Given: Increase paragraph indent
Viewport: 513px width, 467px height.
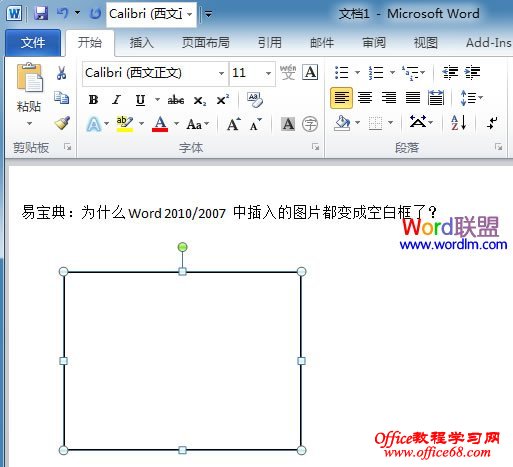Looking at the screenshot, I should pos(473,72).
